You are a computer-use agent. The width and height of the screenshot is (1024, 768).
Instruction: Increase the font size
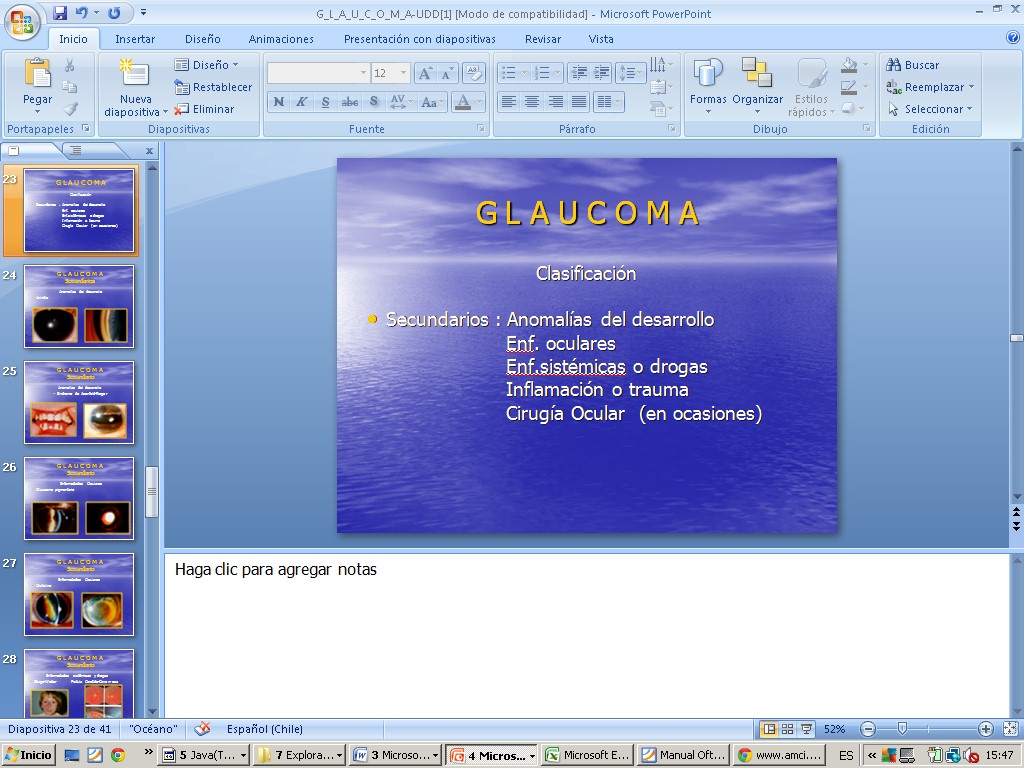click(x=425, y=73)
